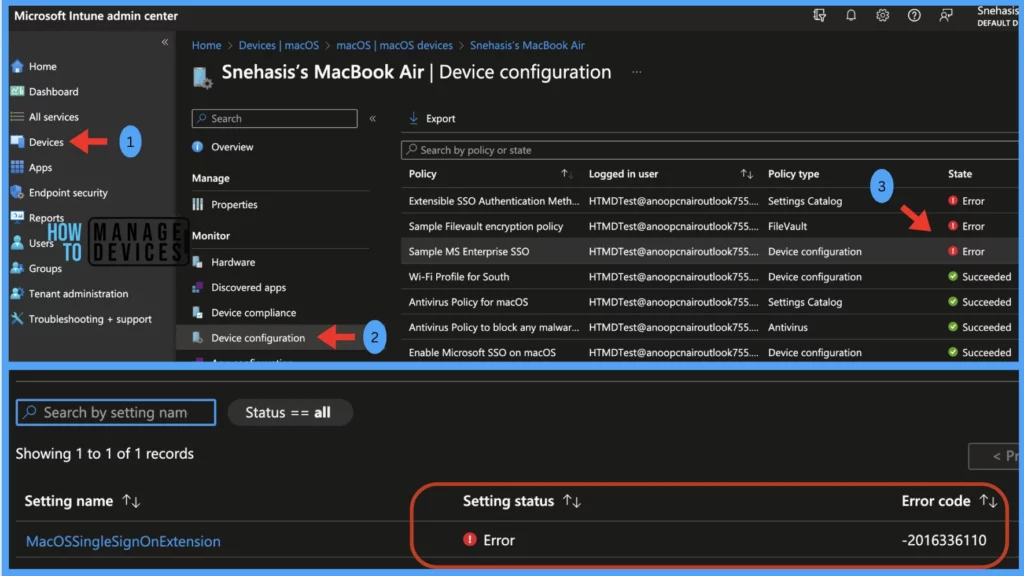1024x576 pixels.
Task: Click the State column header
Action: click(959, 174)
